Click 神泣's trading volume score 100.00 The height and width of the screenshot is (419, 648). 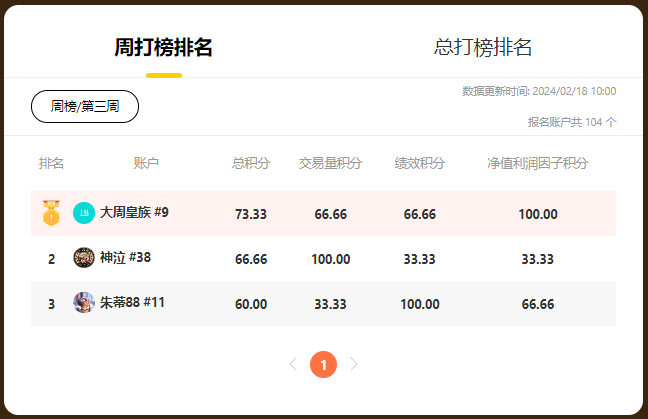pyautogui.click(x=331, y=259)
